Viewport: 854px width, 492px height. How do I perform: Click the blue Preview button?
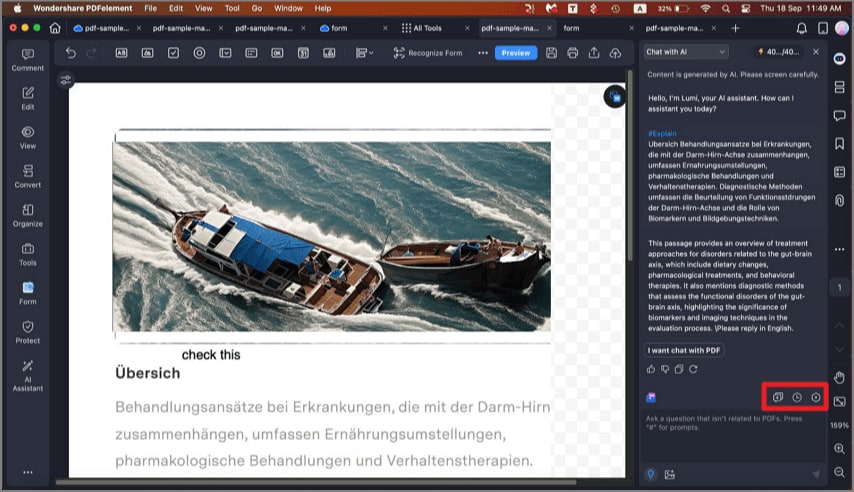click(516, 53)
